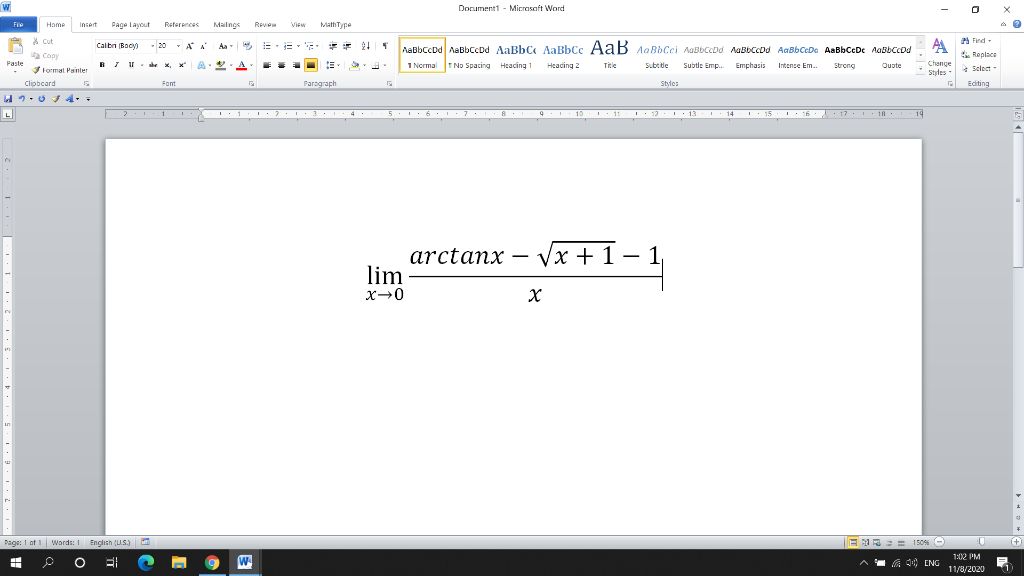Viewport: 1024px width, 576px height.
Task: Switch to the Review tab
Action: tap(265, 25)
